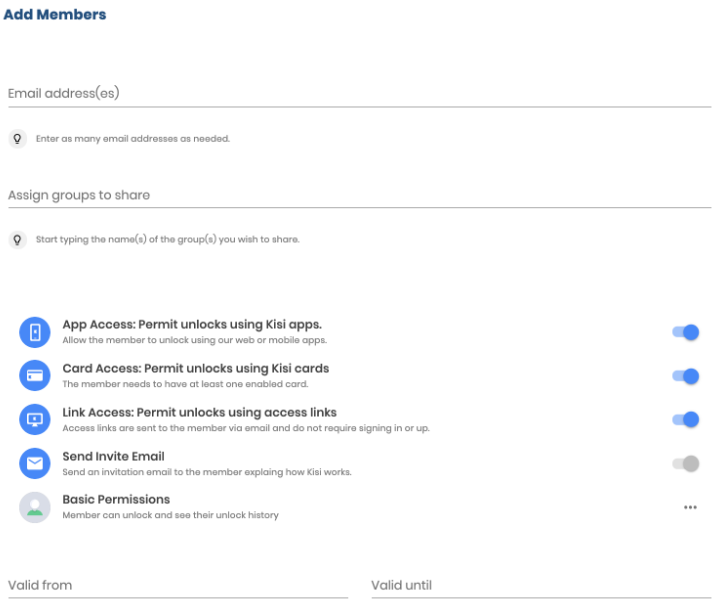Viewport: 720px width, 610px height.
Task: Click the Link Access monitor icon
Action: [x=35, y=419]
